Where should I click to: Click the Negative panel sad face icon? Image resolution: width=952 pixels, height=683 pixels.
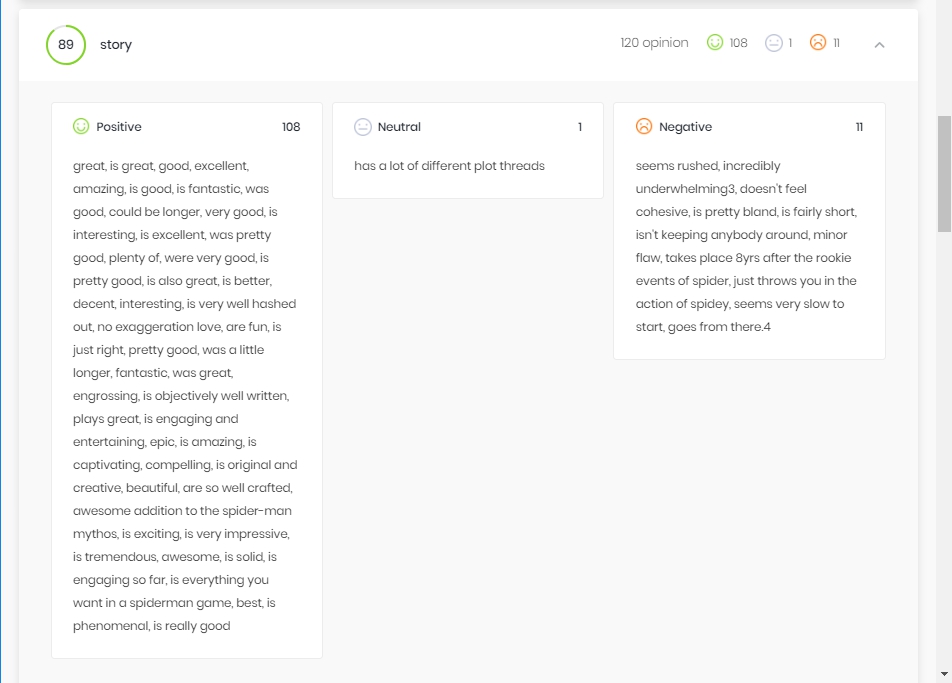click(x=644, y=126)
